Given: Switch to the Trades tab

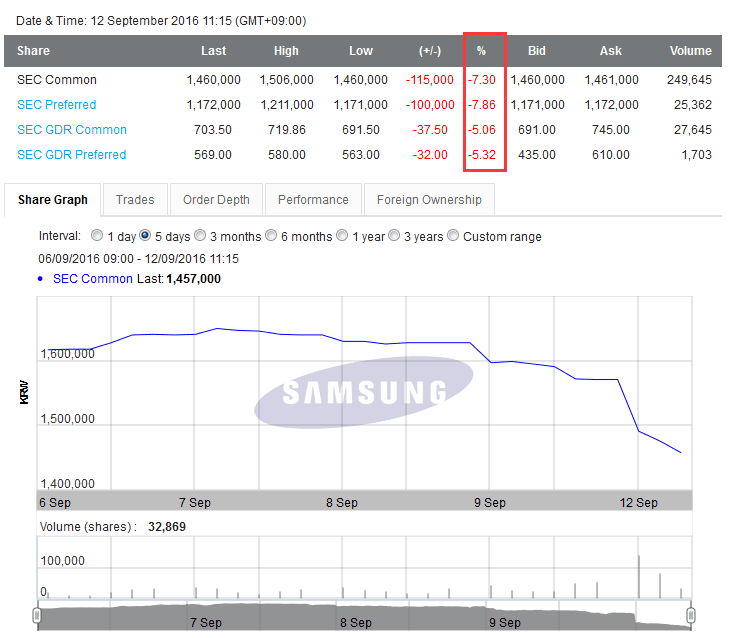Looking at the screenshot, I should 135,200.
